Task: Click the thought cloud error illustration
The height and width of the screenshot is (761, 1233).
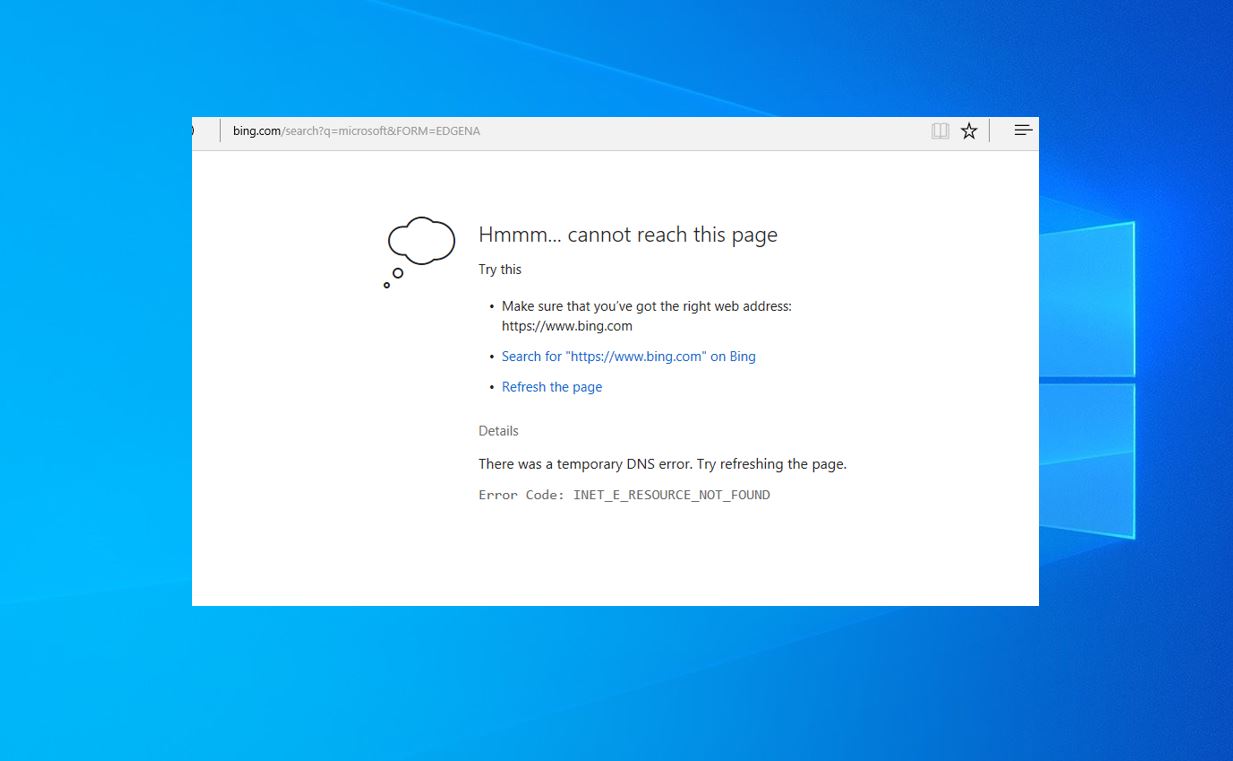Action: (420, 252)
